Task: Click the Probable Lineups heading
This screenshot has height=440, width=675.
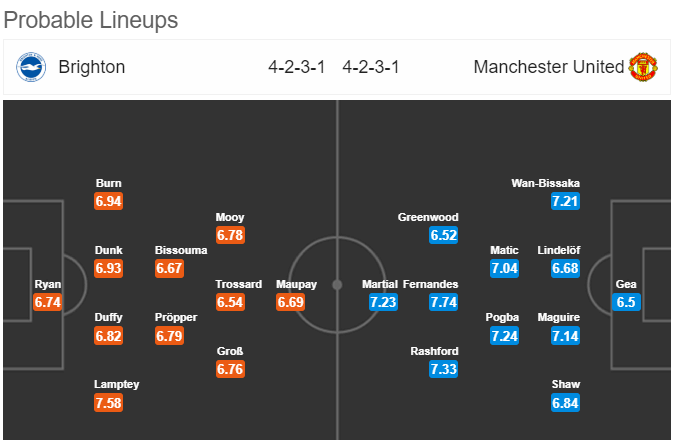Action: click(90, 20)
